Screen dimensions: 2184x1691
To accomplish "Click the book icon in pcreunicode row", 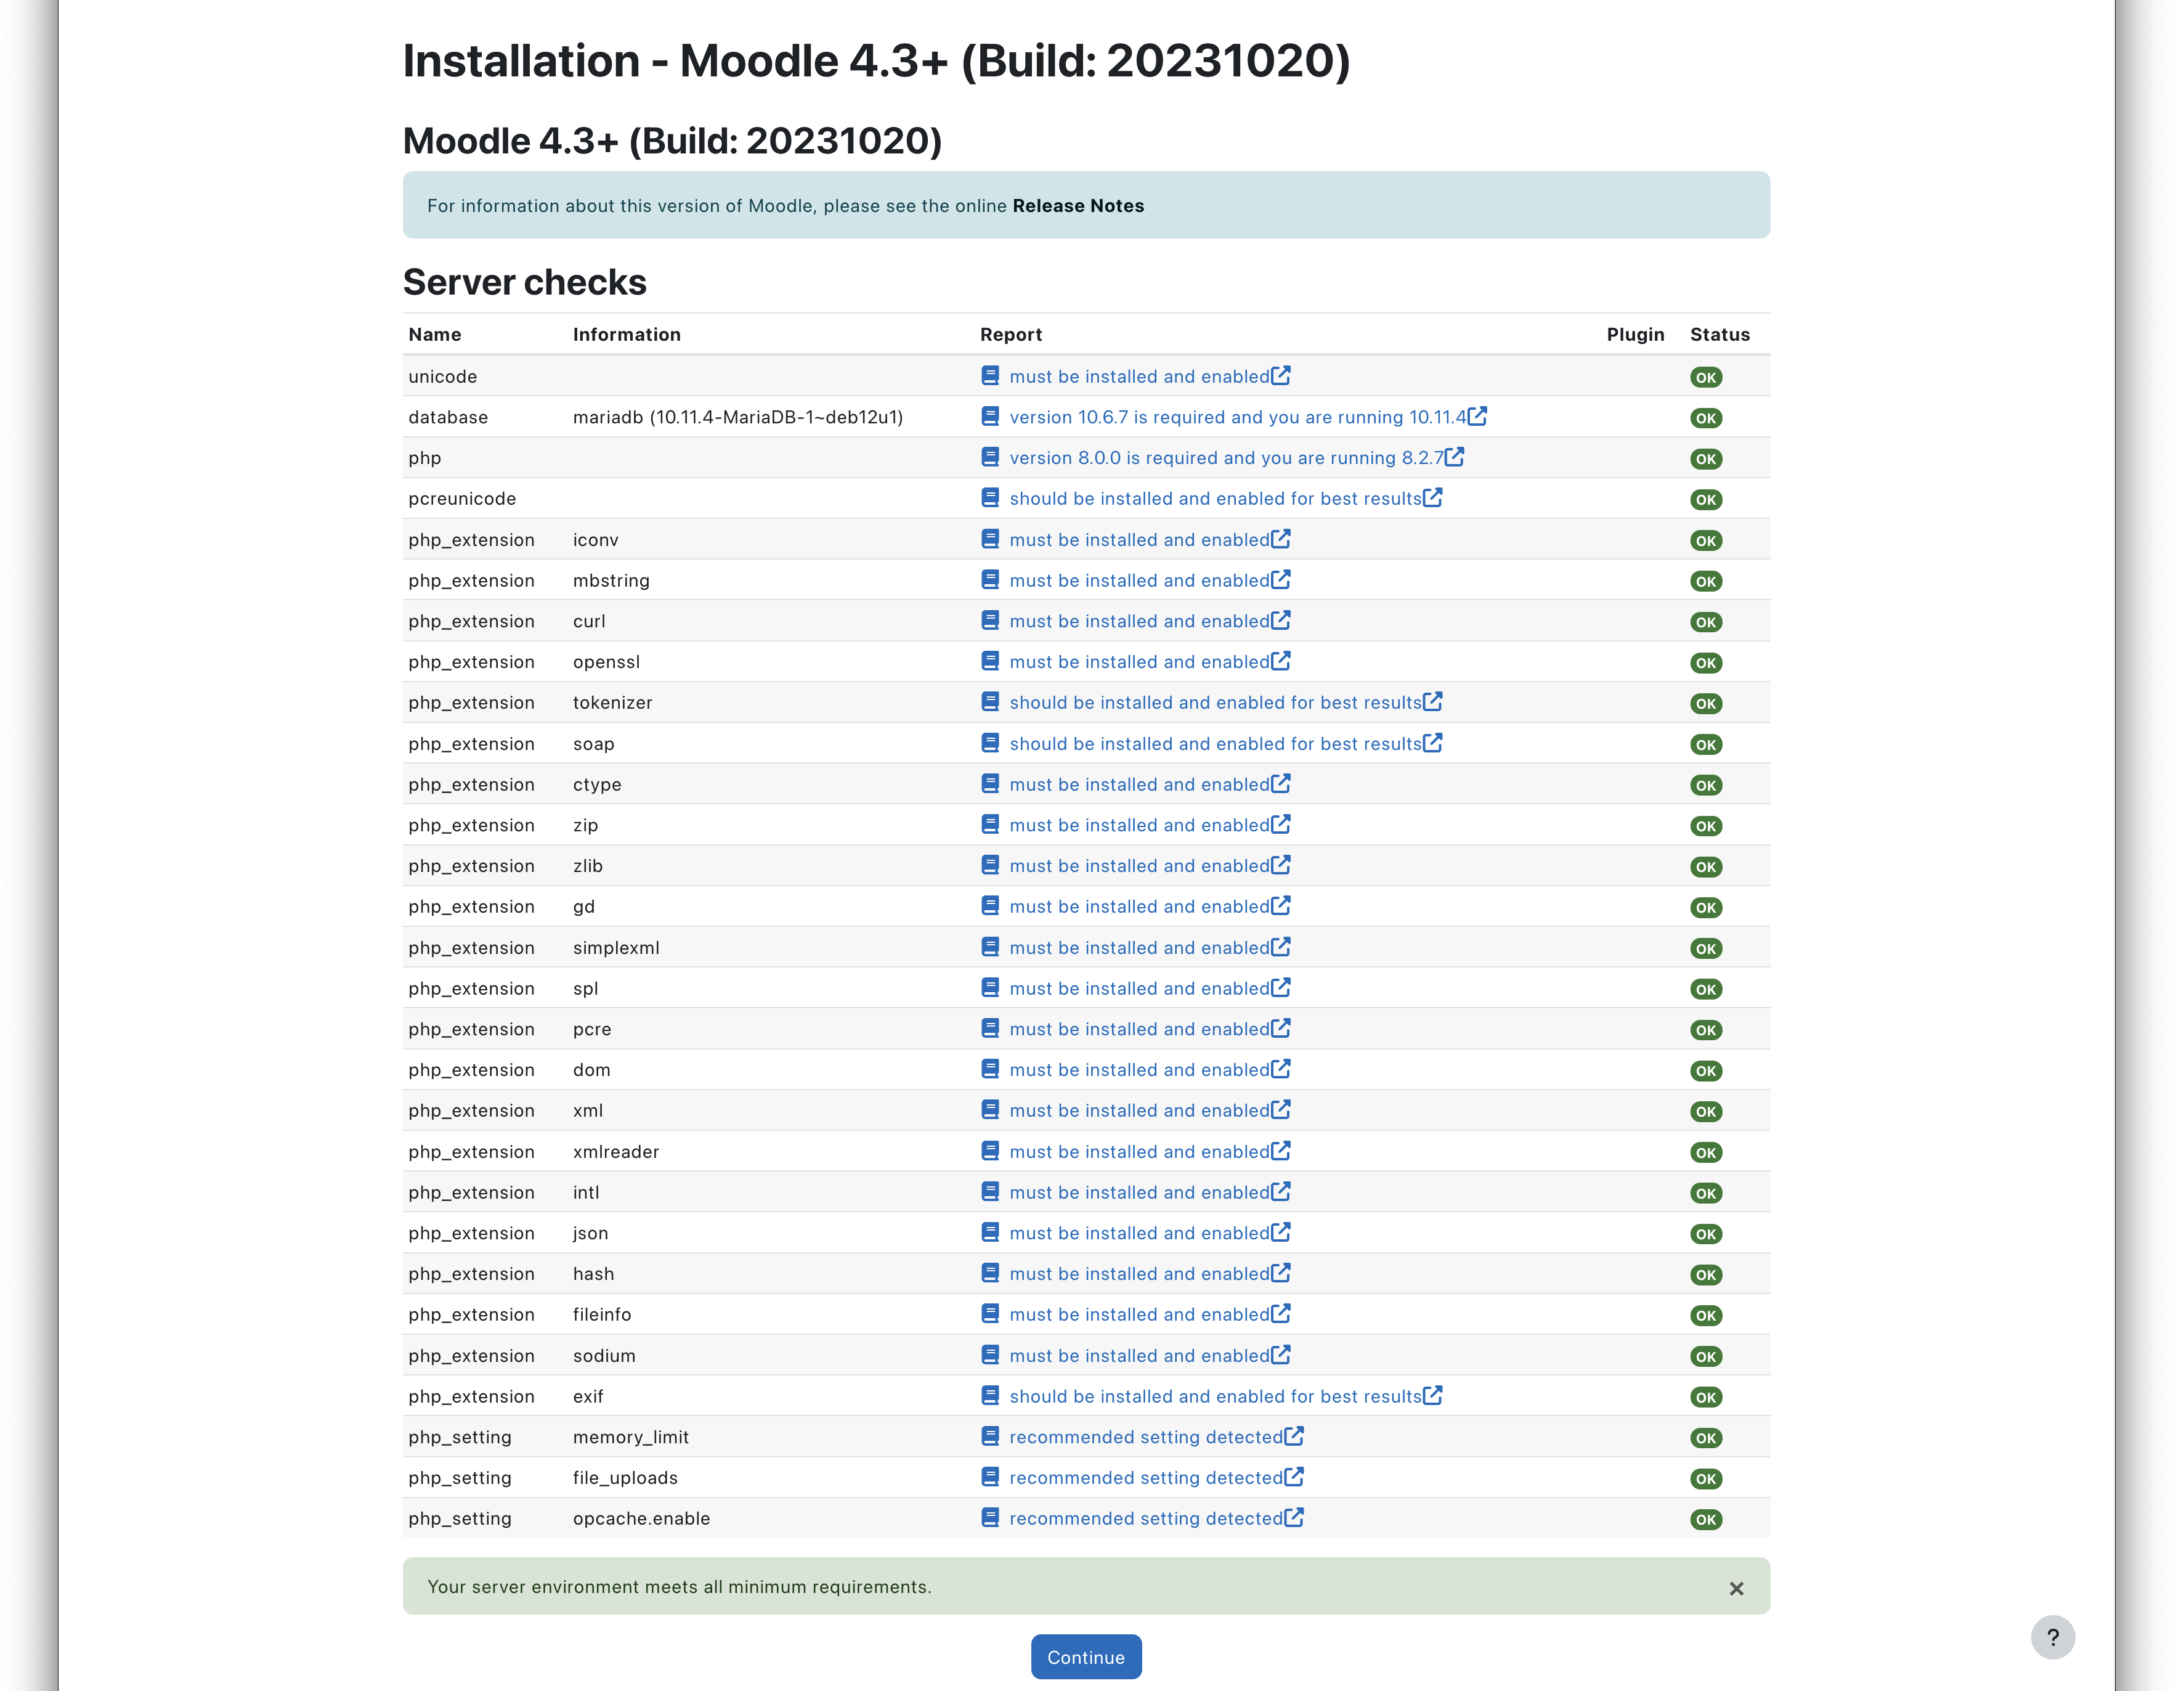I will 990,498.
